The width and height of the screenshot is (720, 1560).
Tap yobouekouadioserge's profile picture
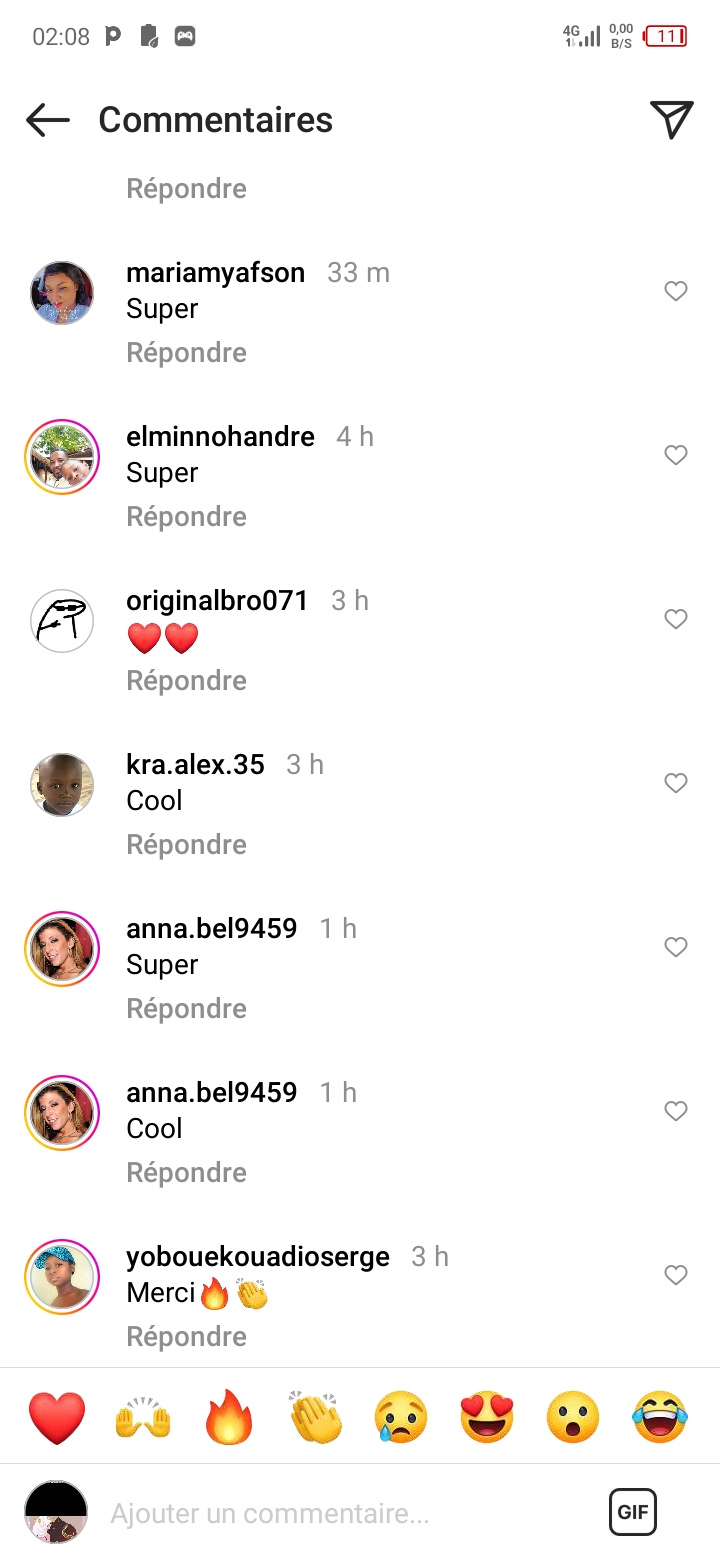[62, 1277]
